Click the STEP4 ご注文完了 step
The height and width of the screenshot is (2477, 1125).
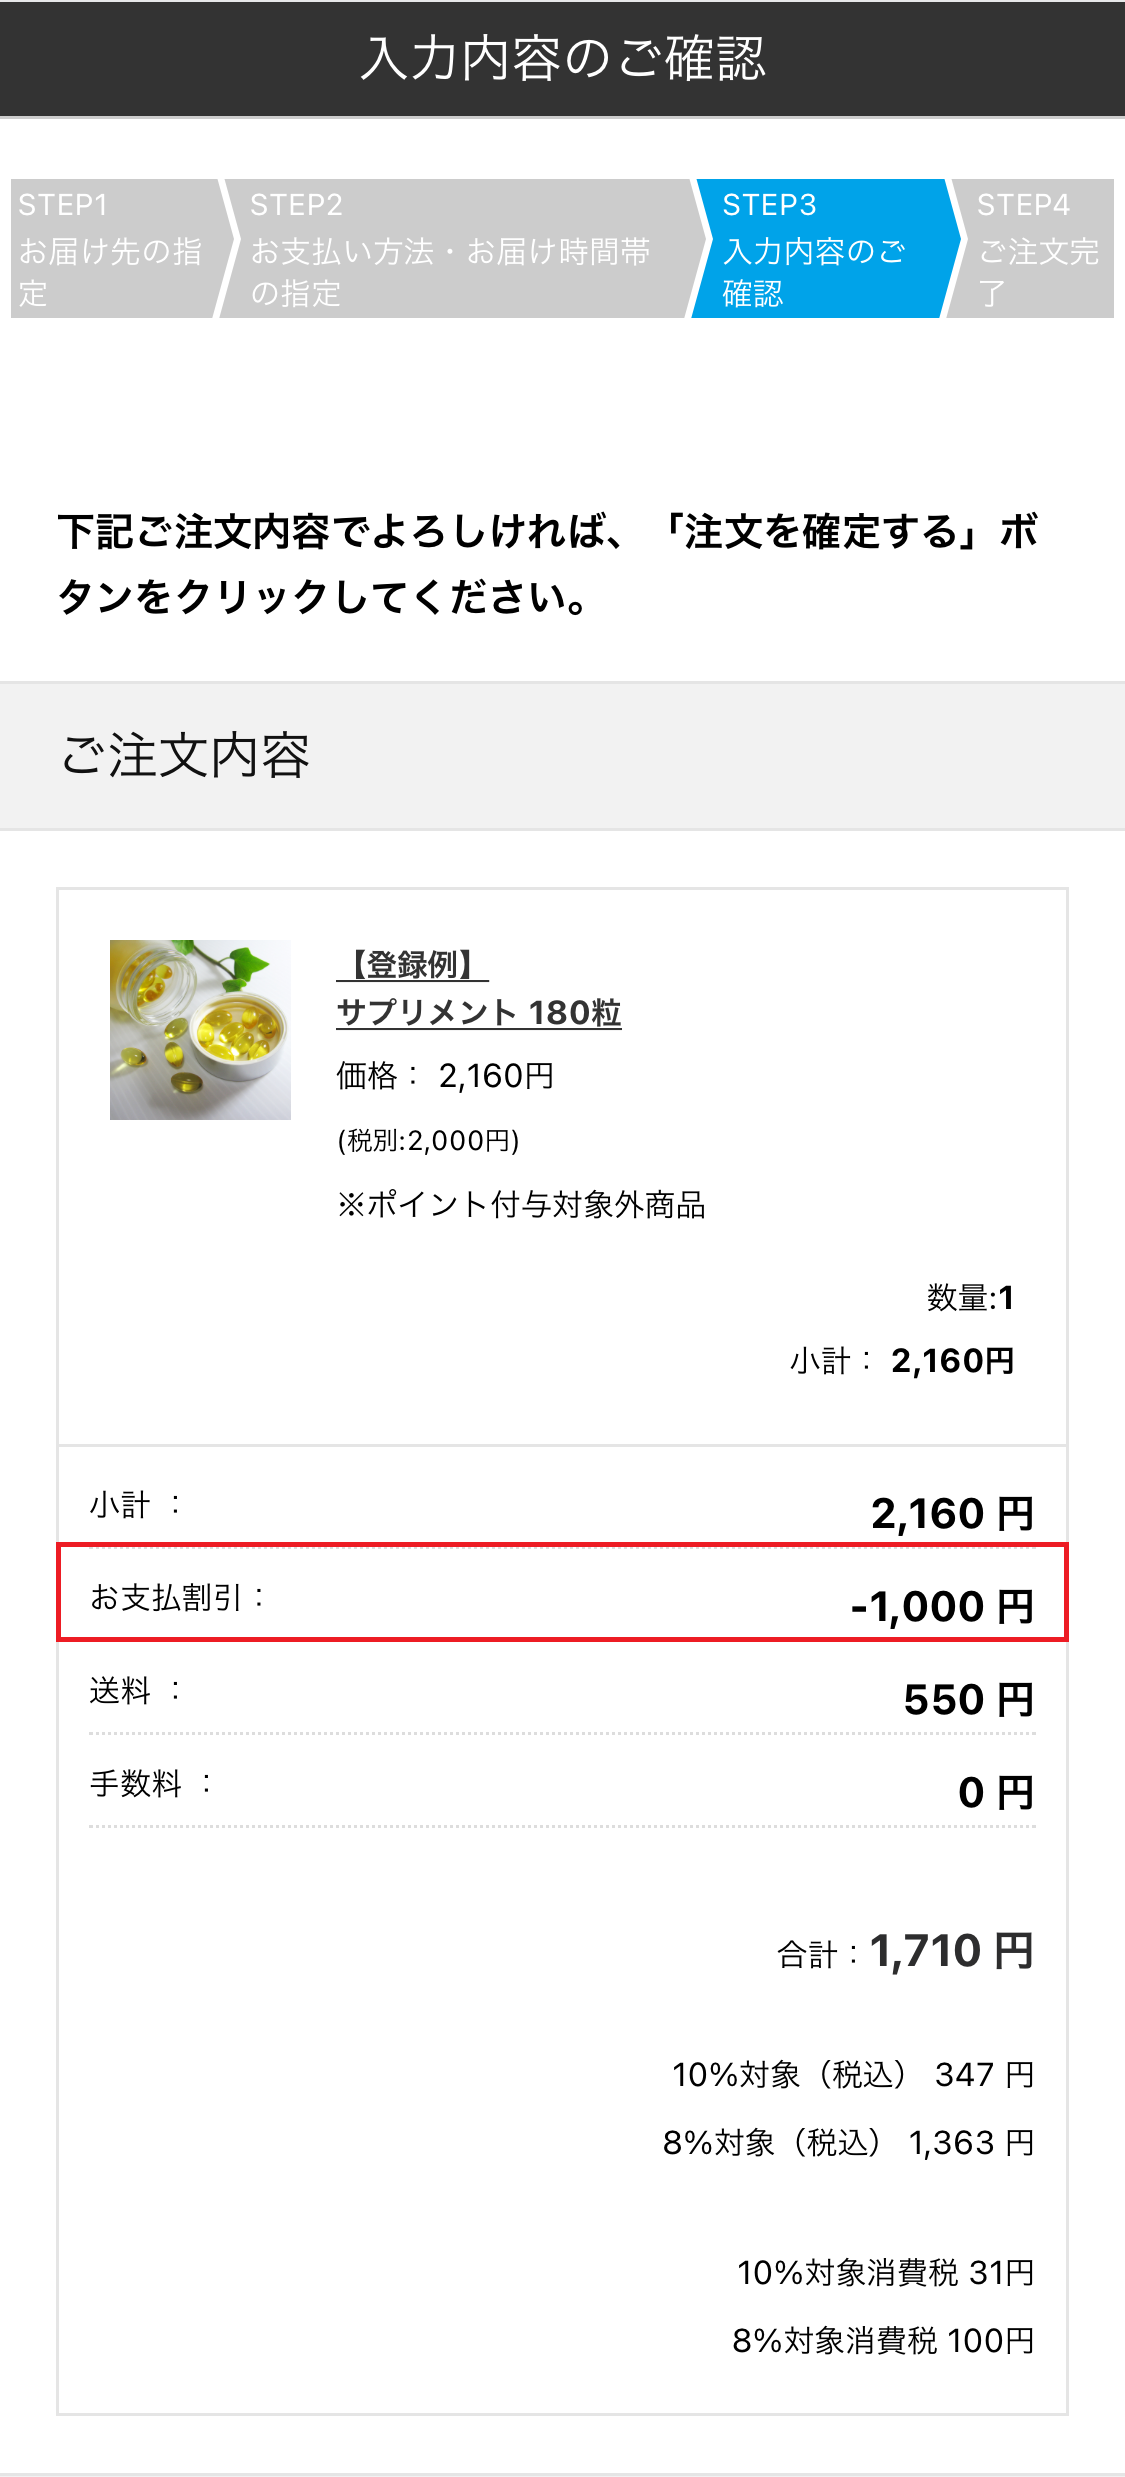click(x=1034, y=249)
